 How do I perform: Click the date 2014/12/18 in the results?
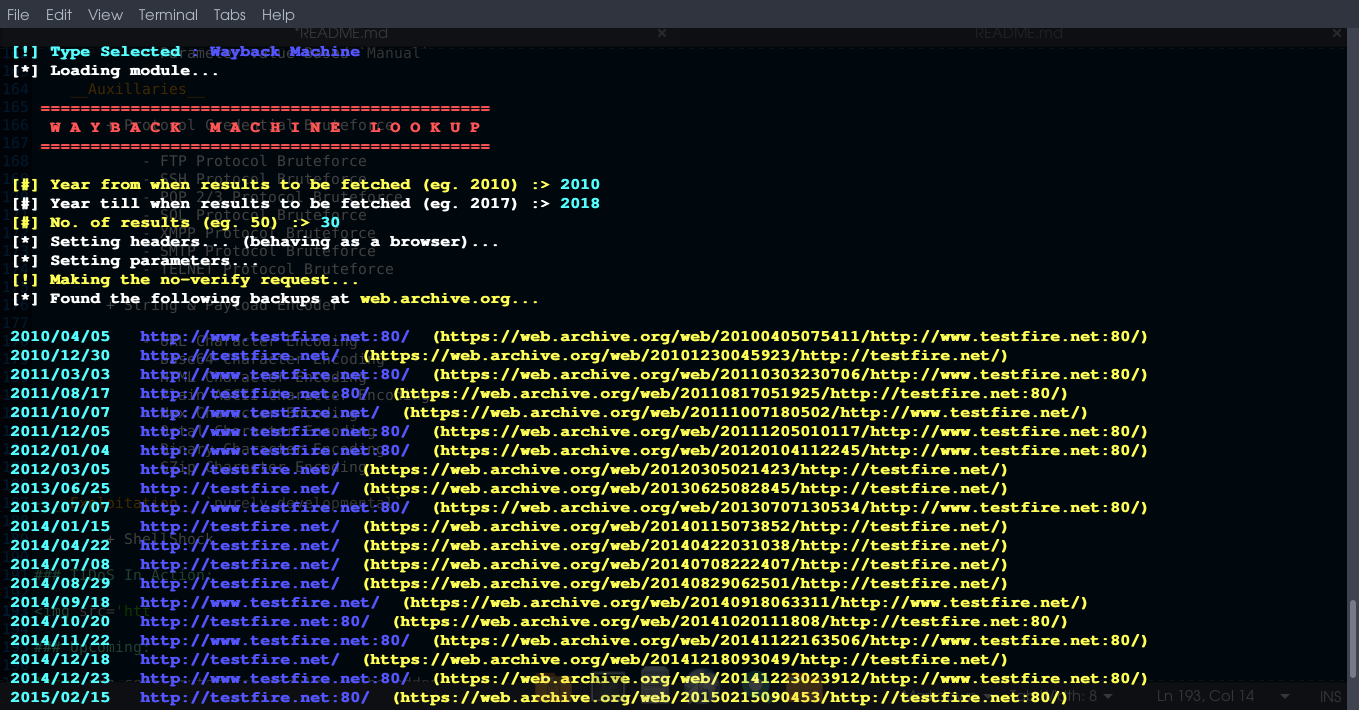(x=60, y=660)
